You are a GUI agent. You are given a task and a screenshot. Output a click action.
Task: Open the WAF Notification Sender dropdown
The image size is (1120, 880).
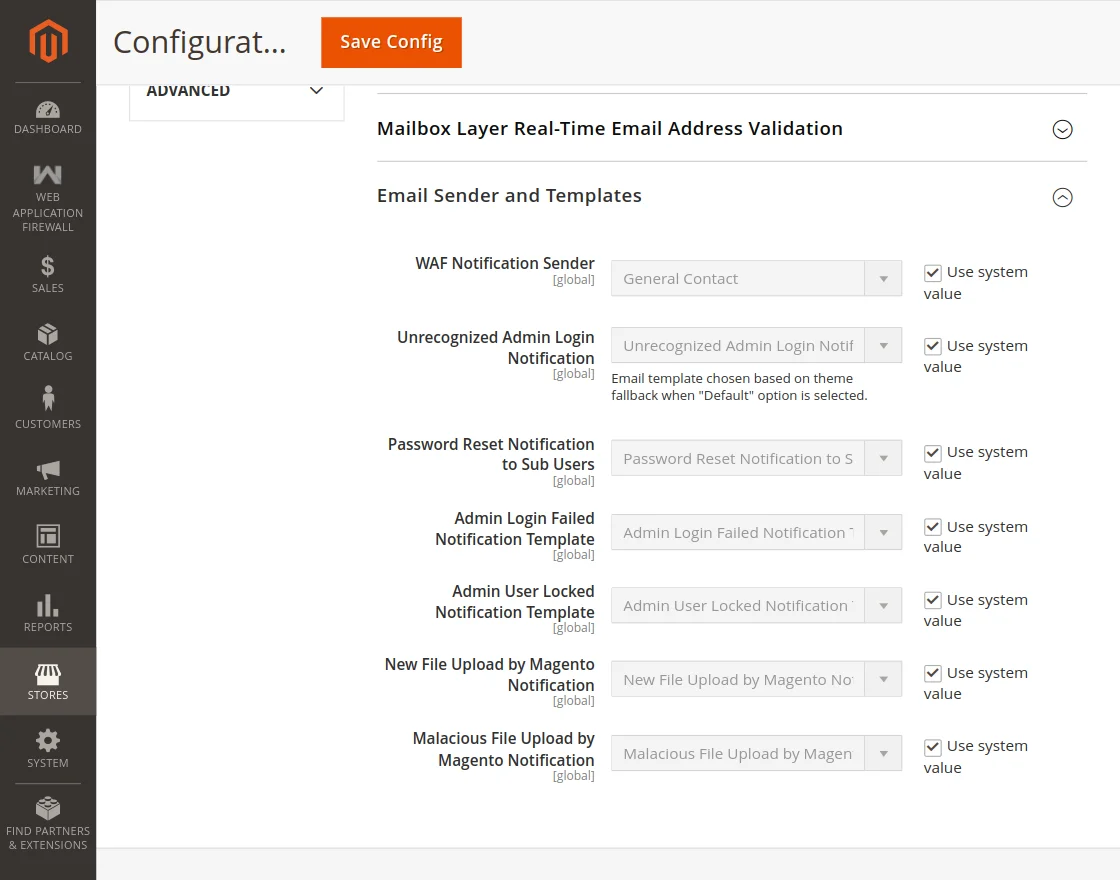pyautogui.click(x=756, y=279)
